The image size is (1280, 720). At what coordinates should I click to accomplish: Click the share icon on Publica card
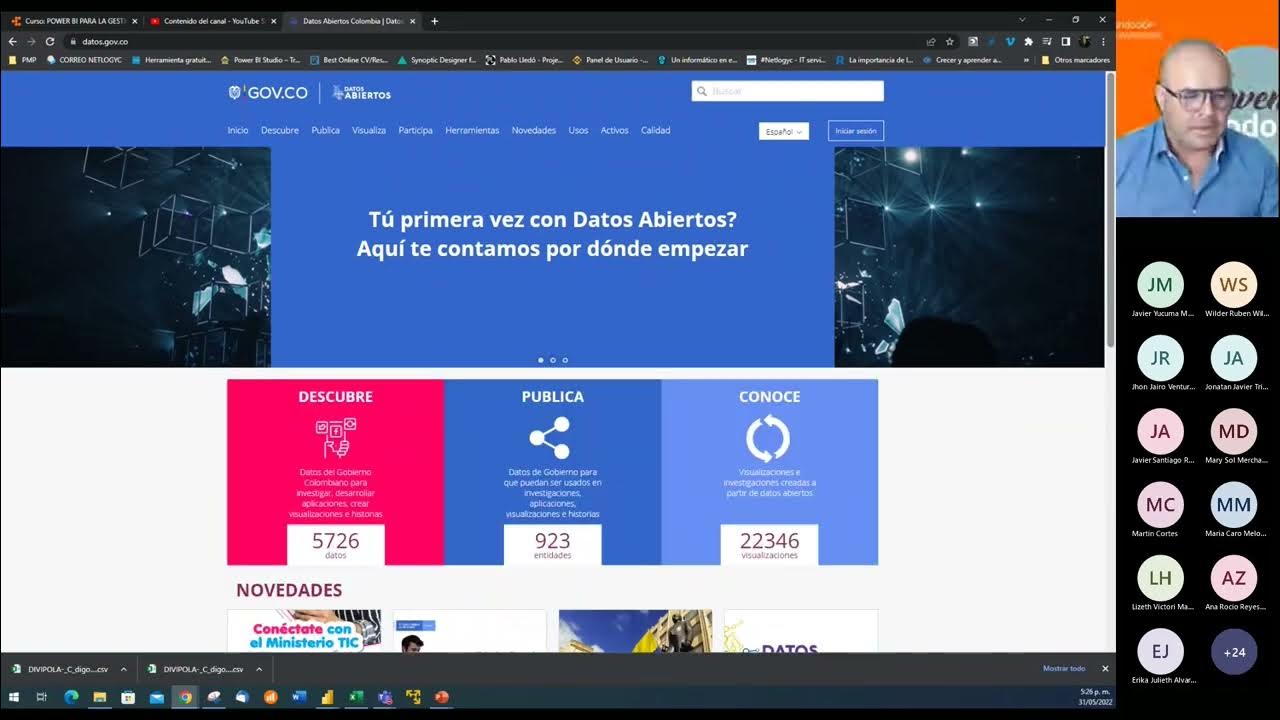click(550, 438)
